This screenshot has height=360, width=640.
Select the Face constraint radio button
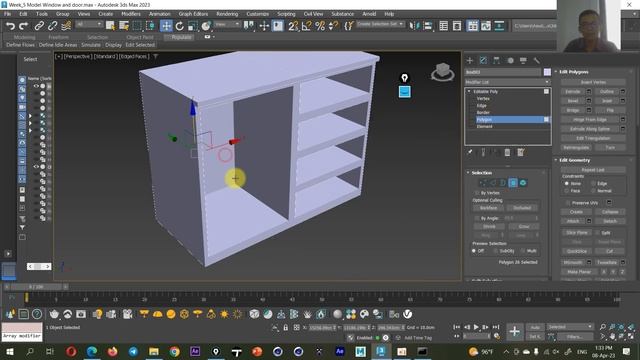[567, 191]
